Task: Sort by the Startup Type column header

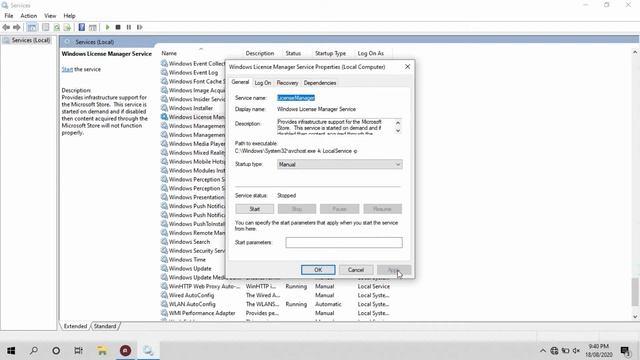Action: coord(330,53)
